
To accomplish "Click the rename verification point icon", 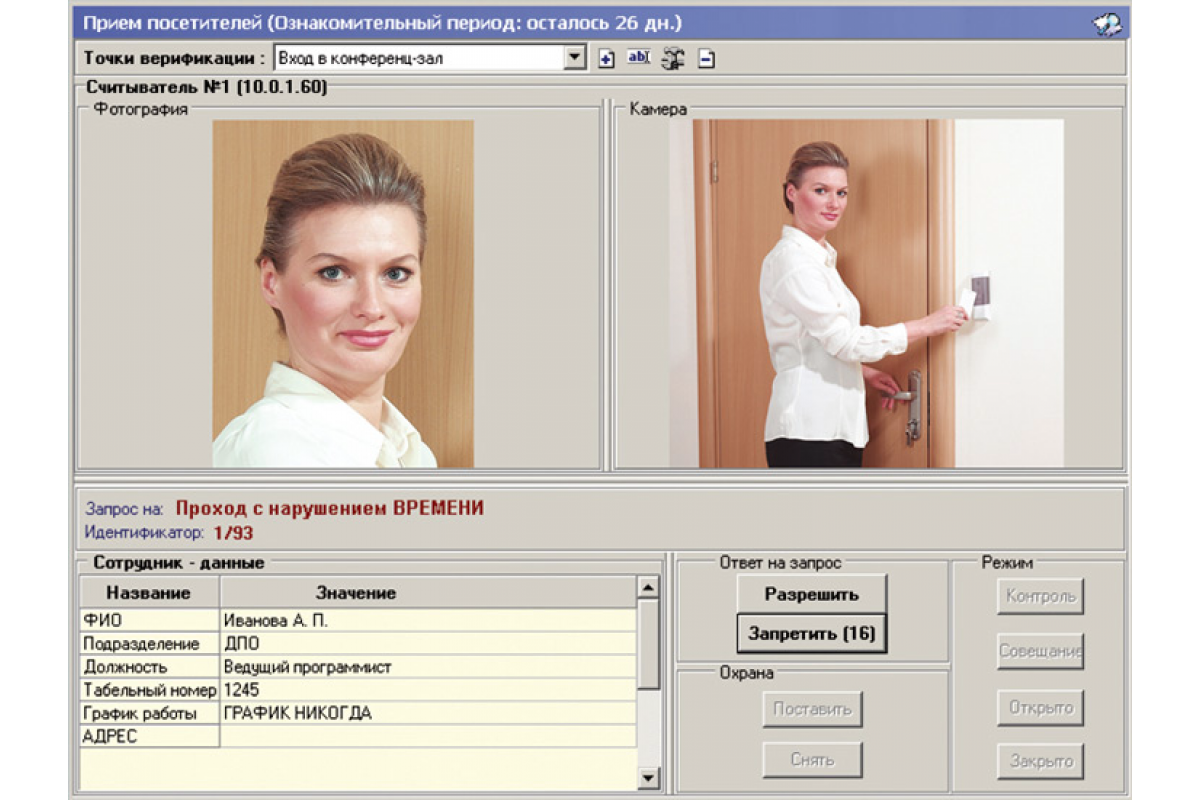I will (x=638, y=58).
